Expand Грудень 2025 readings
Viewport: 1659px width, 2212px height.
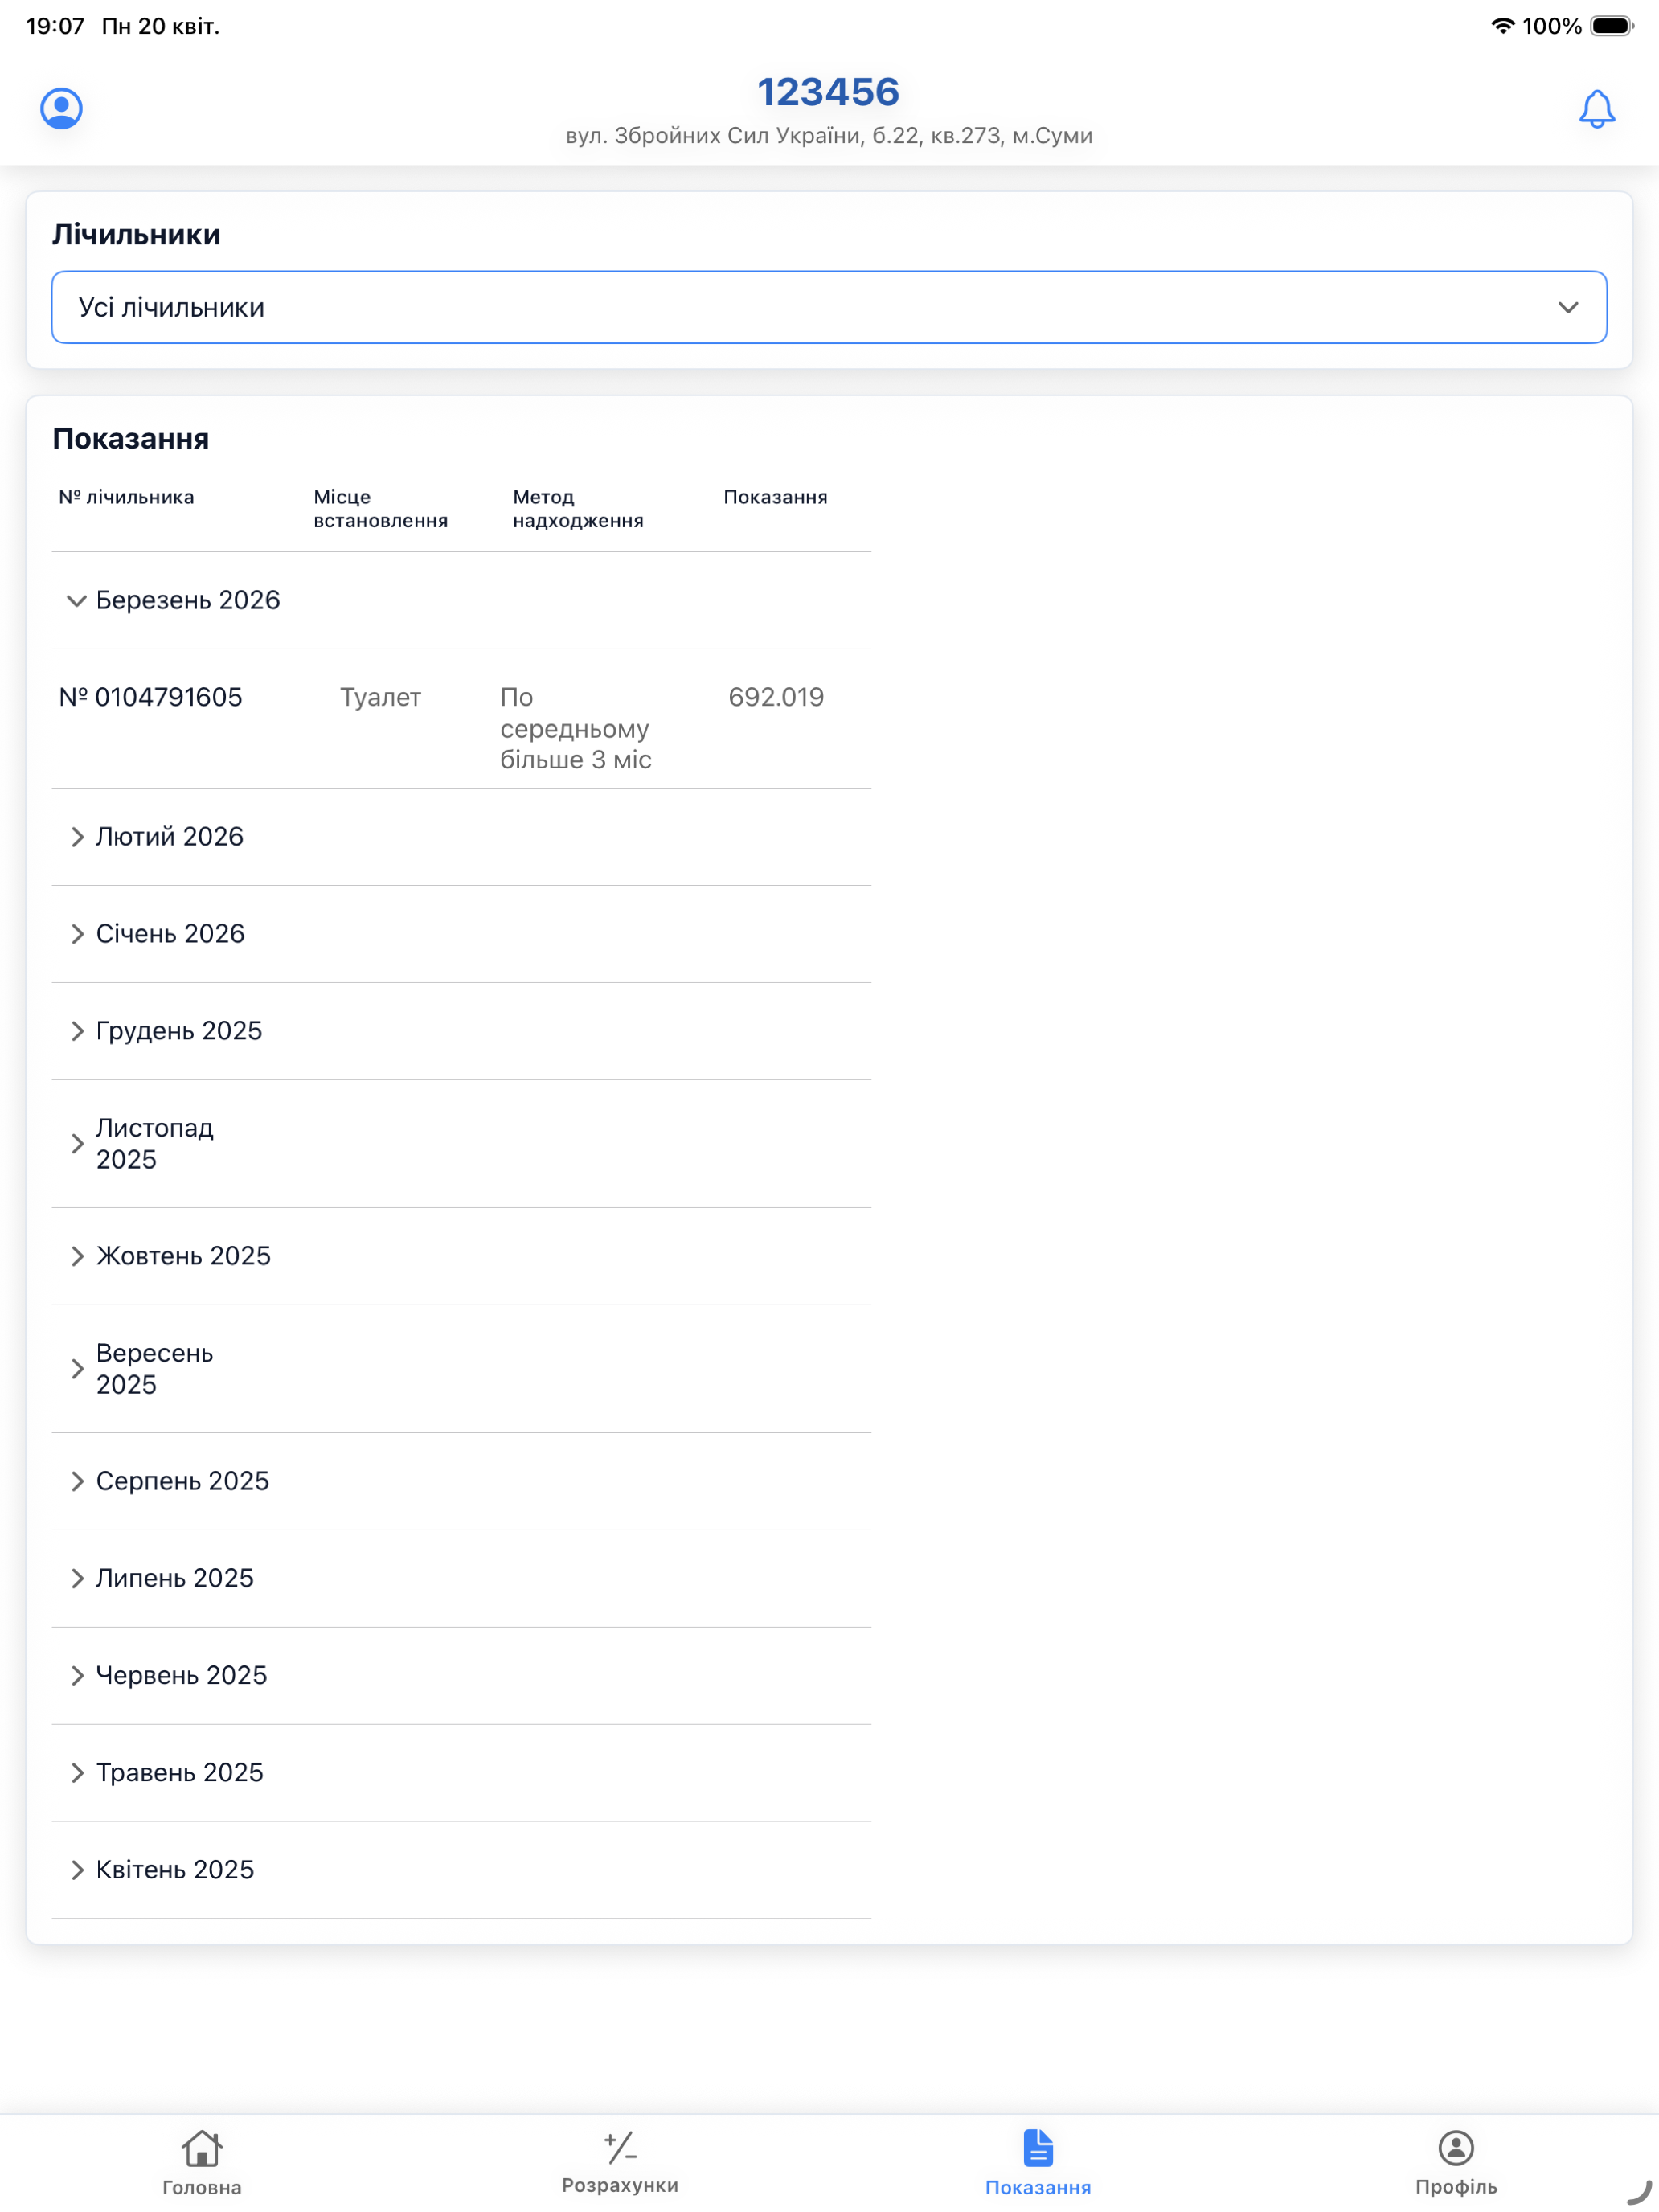[461, 1031]
